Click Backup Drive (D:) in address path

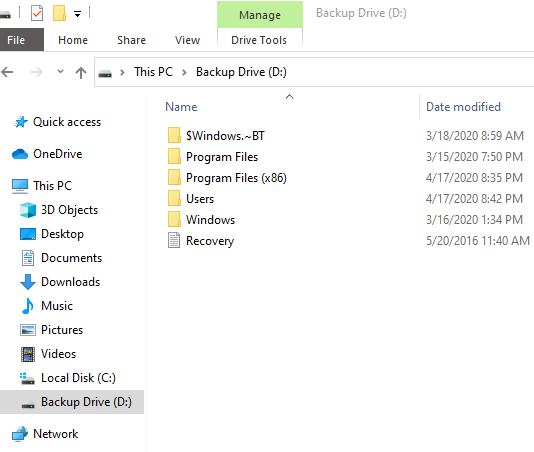point(241,72)
